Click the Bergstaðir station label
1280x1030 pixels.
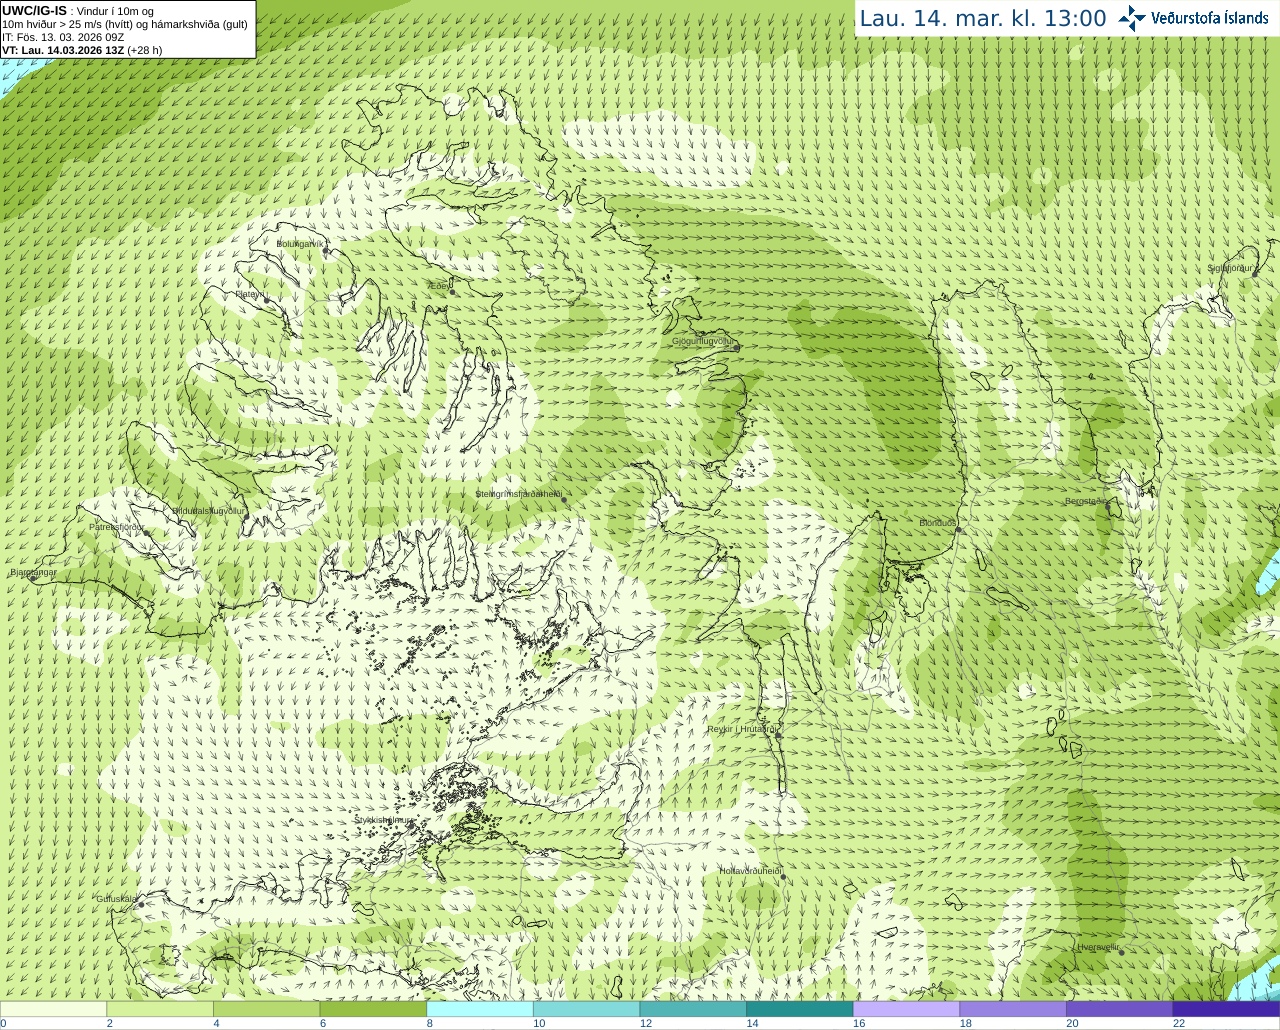[x=1086, y=501]
